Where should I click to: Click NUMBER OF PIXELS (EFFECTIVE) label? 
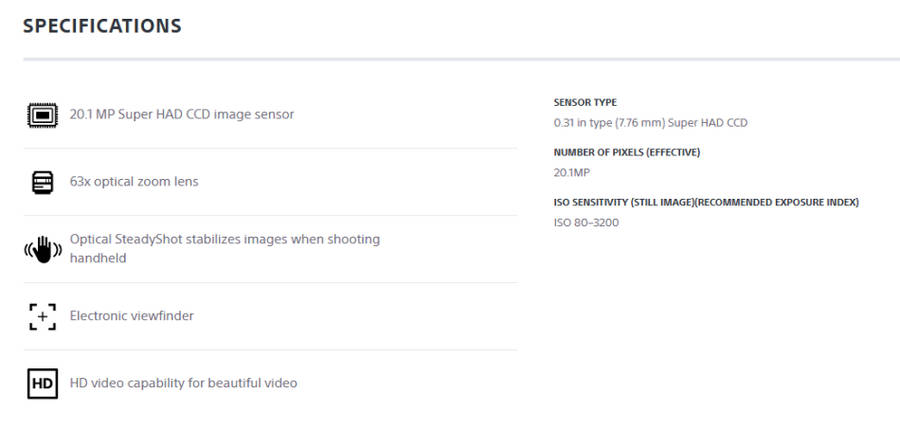tap(626, 152)
